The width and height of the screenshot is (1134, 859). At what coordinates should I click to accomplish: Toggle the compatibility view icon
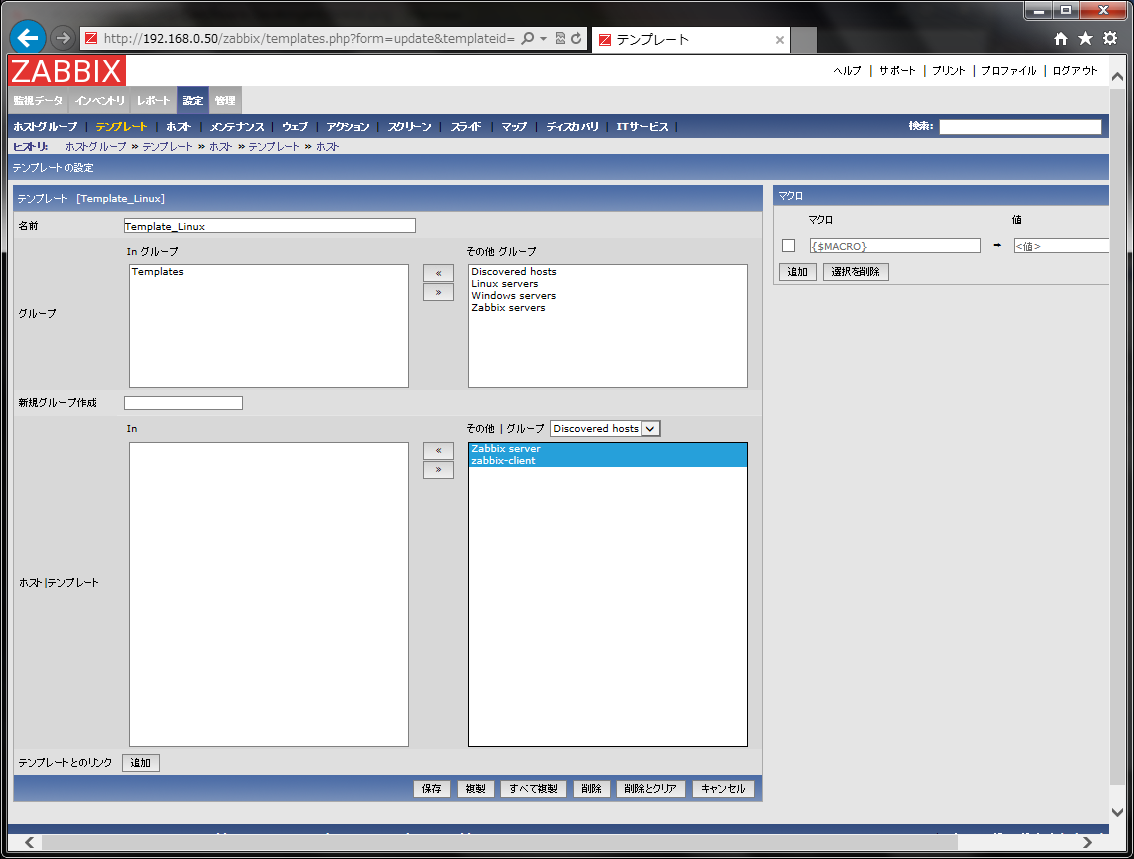click(x=560, y=38)
